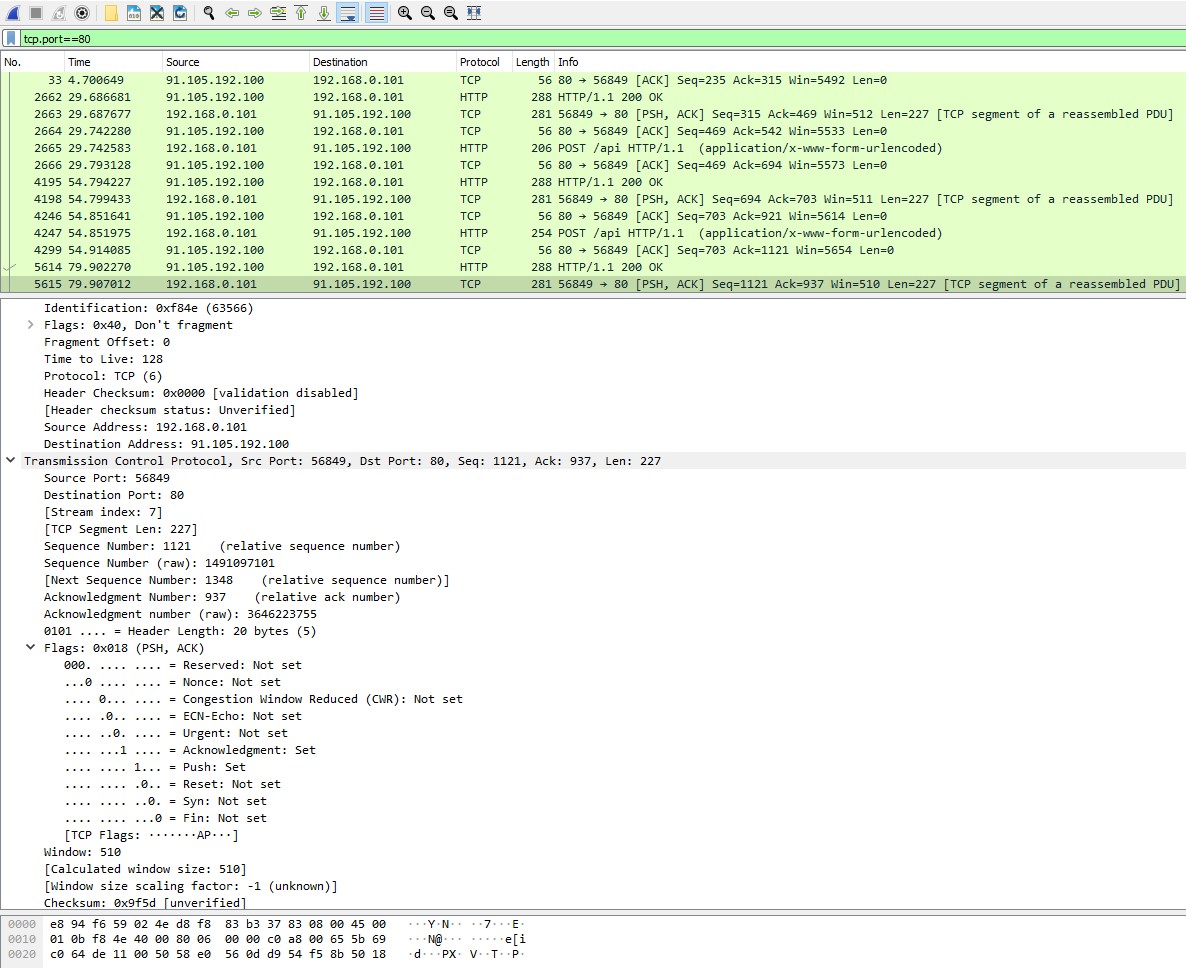Stop the running capture
Image resolution: width=1186 pixels, height=968 pixels.
[x=36, y=13]
